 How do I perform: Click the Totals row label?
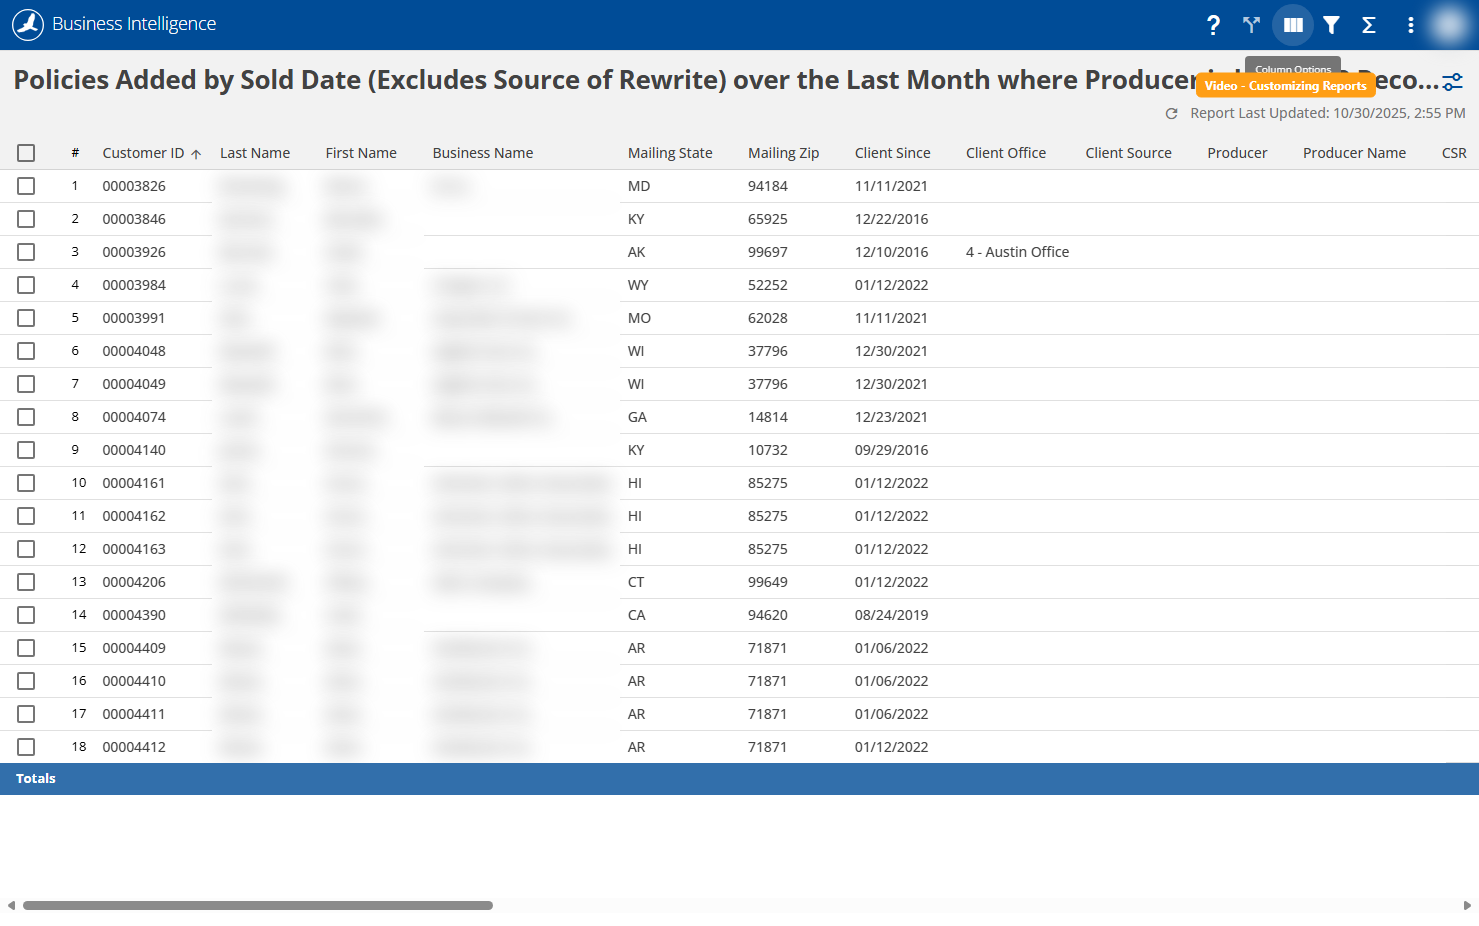tap(36, 779)
